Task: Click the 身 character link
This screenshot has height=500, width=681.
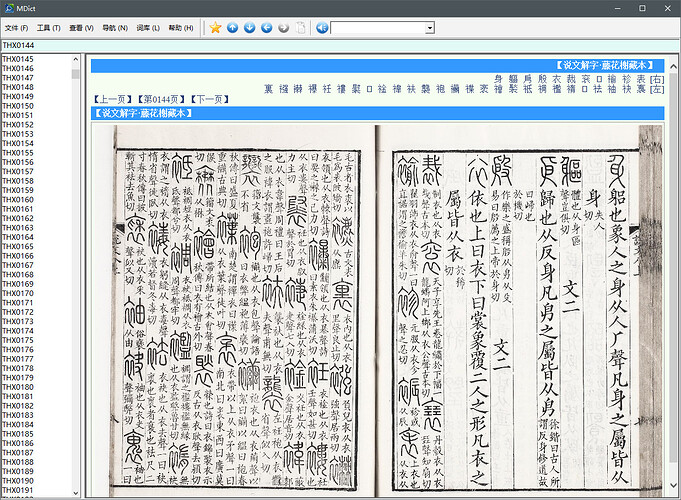Action: coord(498,79)
